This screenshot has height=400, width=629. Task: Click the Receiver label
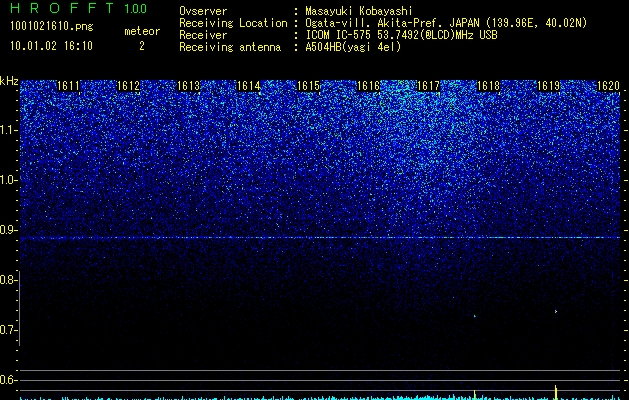click(203, 35)
